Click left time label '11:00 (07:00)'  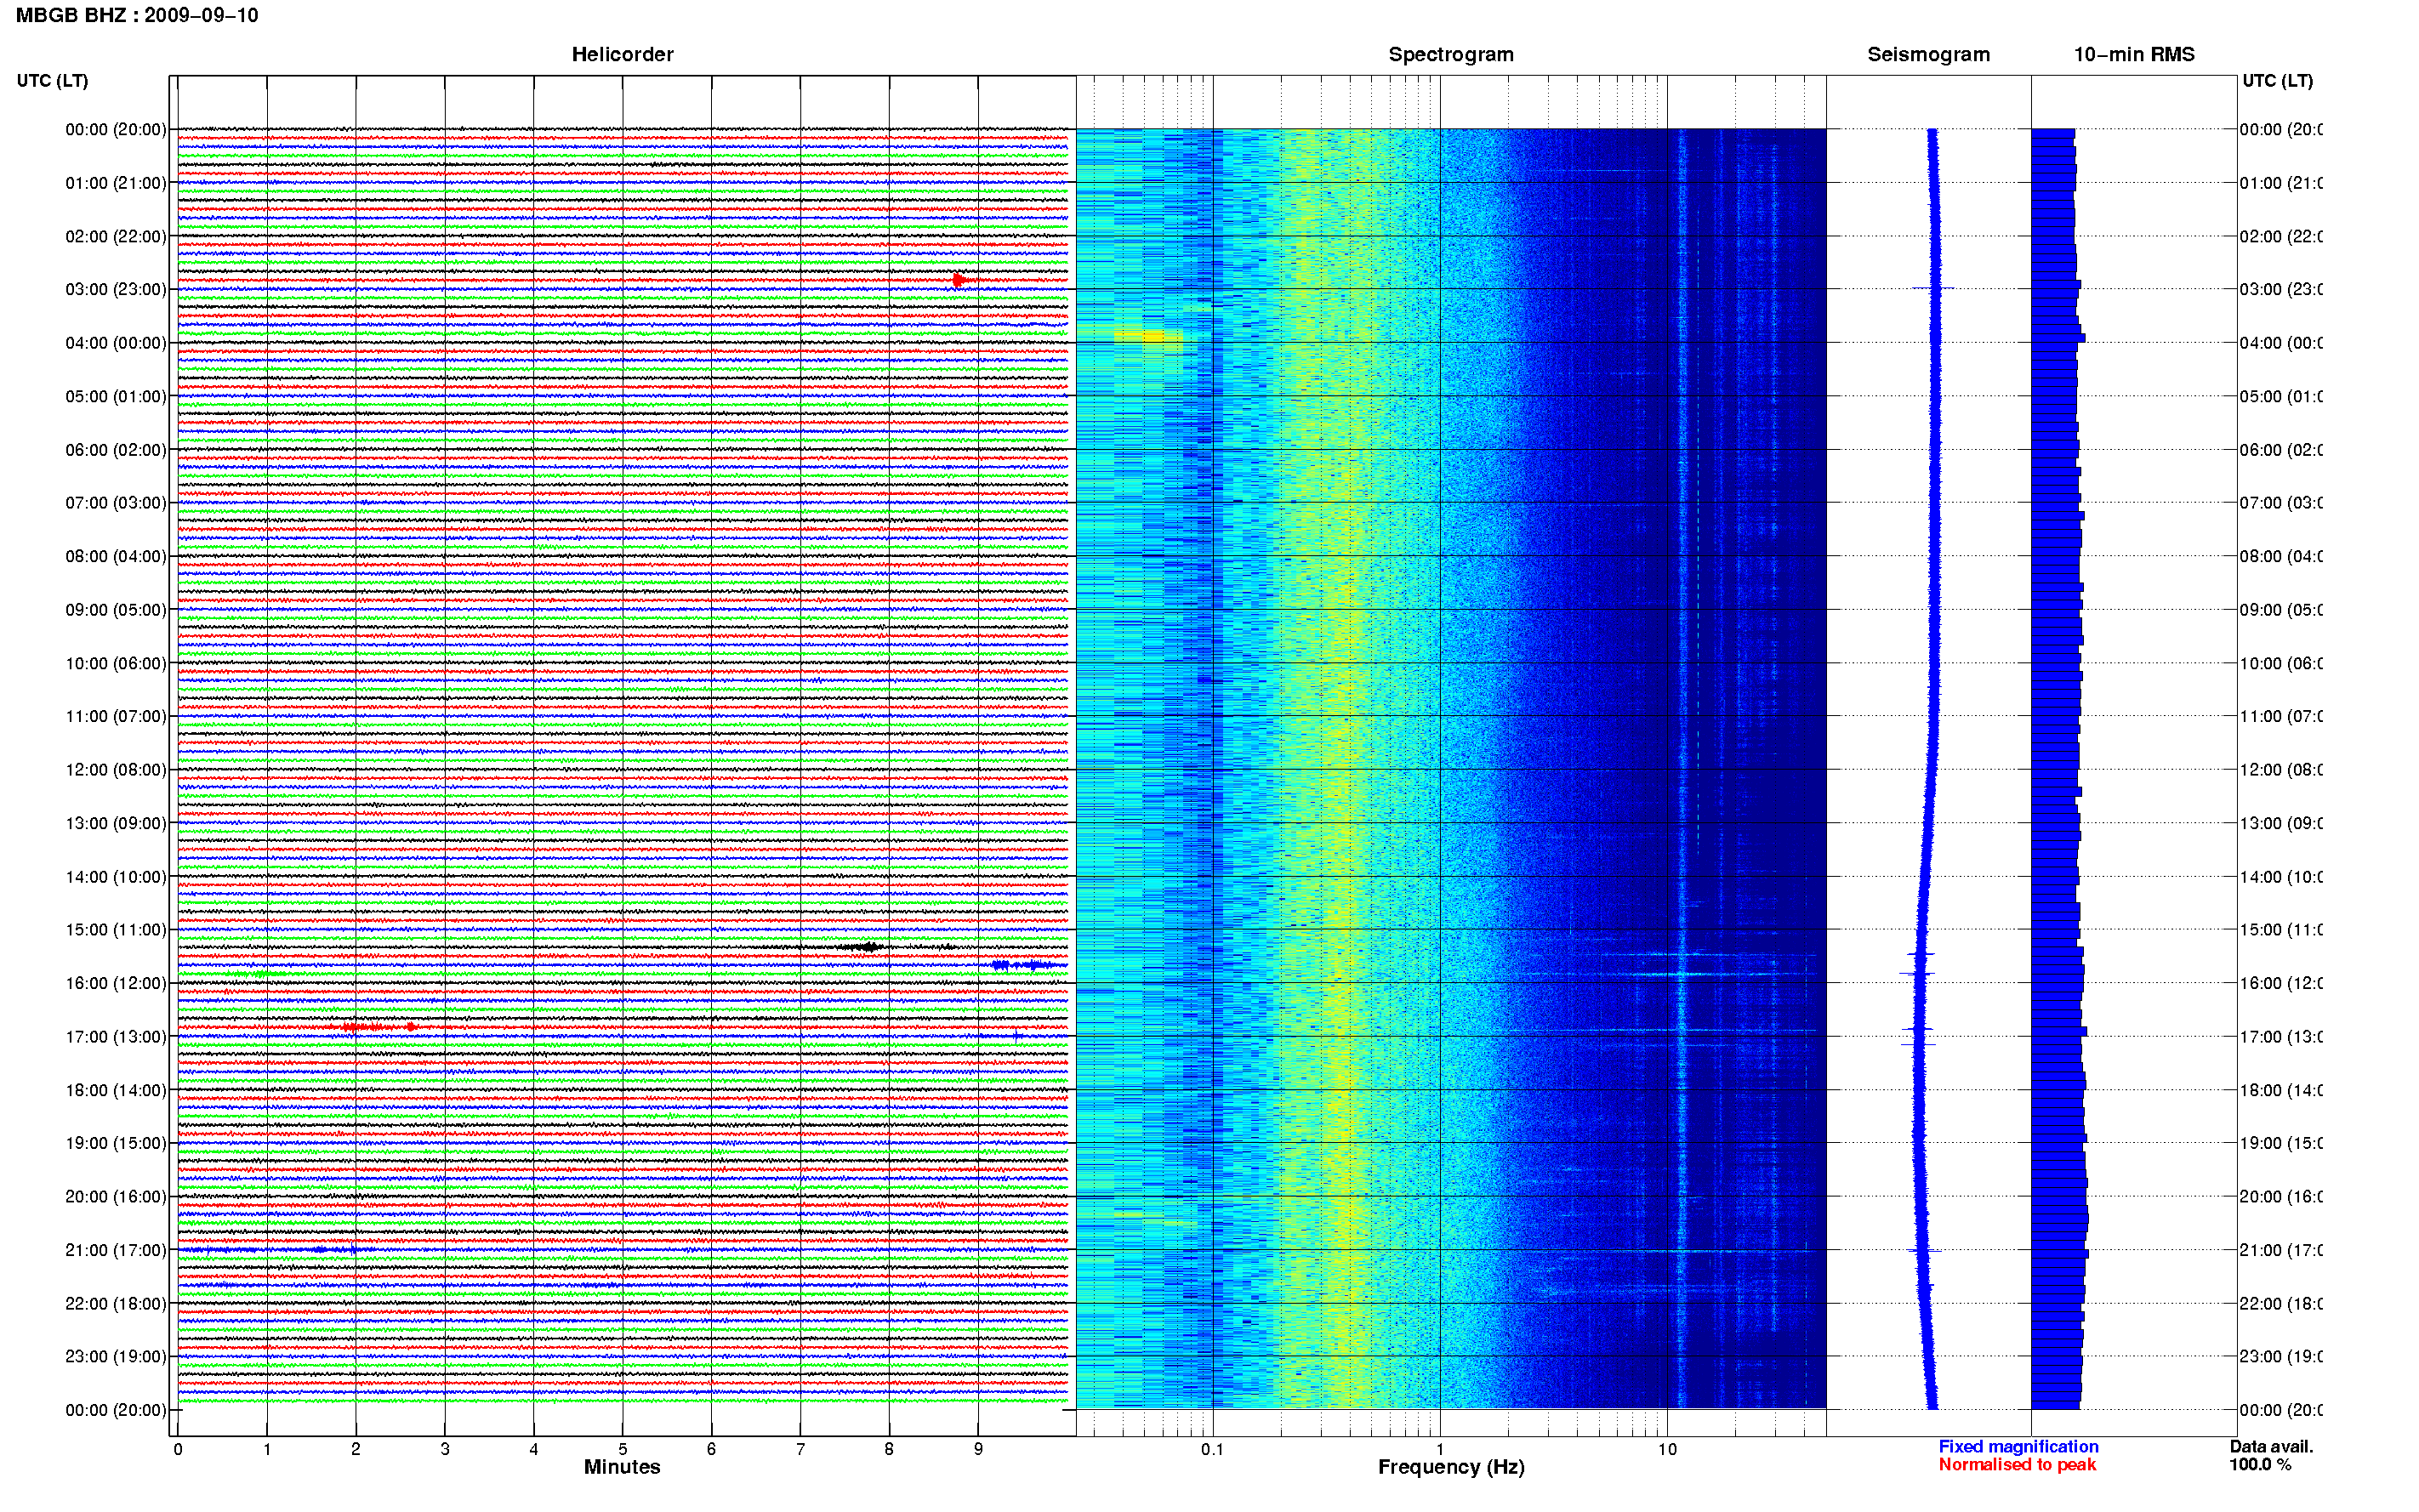point(116,716)
